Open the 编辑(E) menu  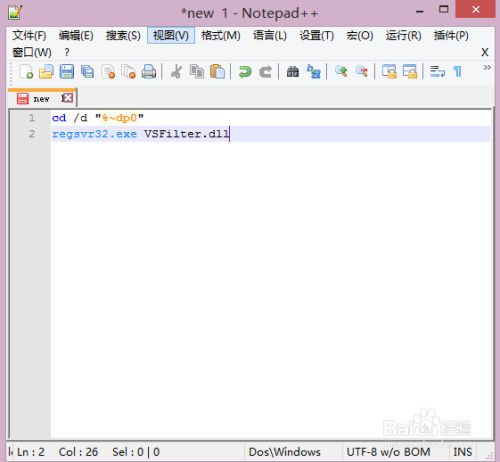pyautogui.click(x=76, y=35)
